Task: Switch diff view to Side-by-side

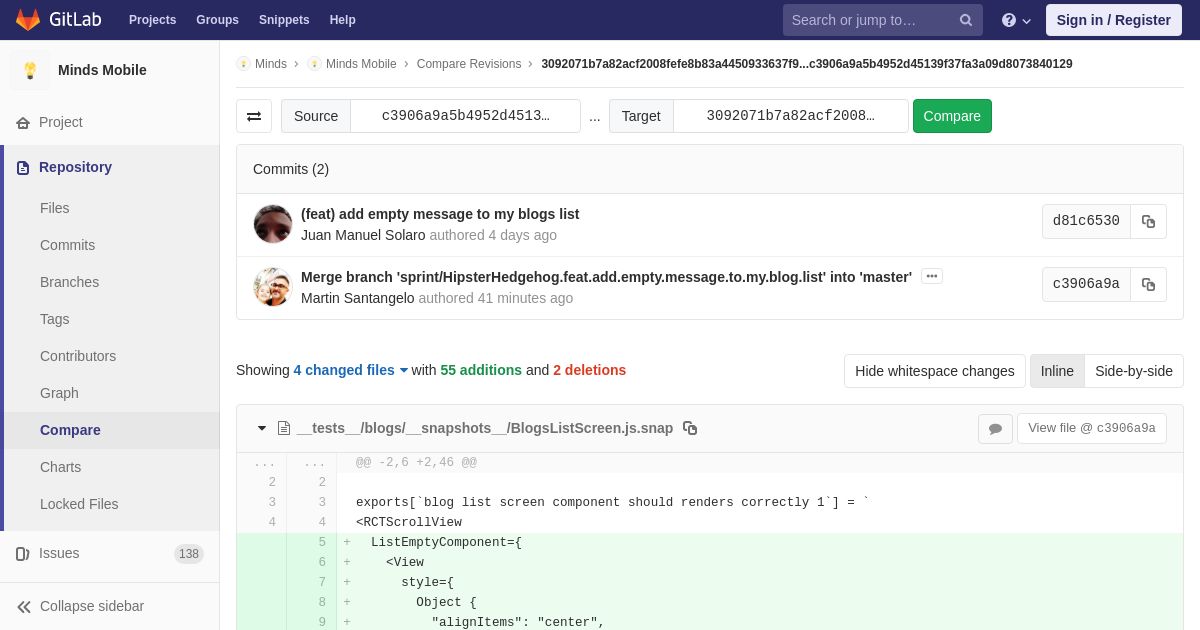Action: pyautogui.click(x=1134, y=371)
